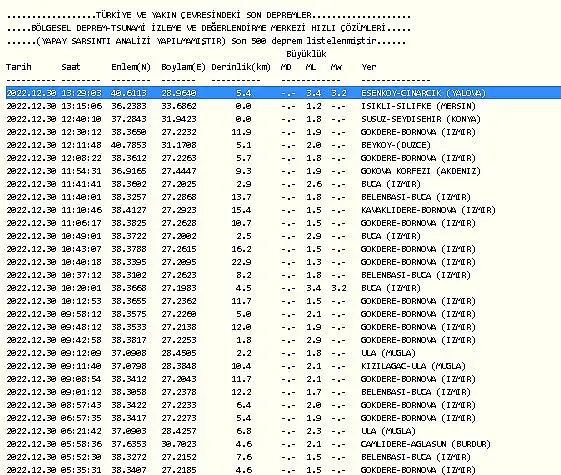Click the Büyüklük heading text
The image size is (561, 475).
306,54
